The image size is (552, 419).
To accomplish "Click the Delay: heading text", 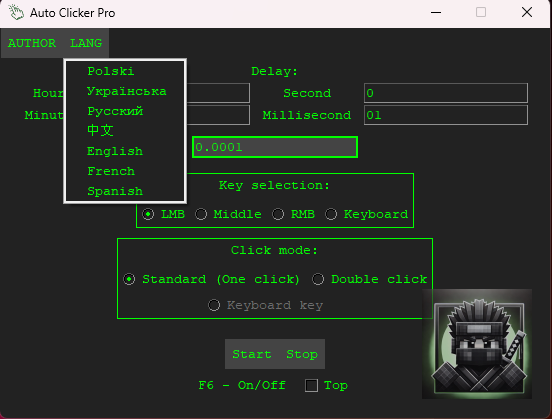I will (275, 71).
